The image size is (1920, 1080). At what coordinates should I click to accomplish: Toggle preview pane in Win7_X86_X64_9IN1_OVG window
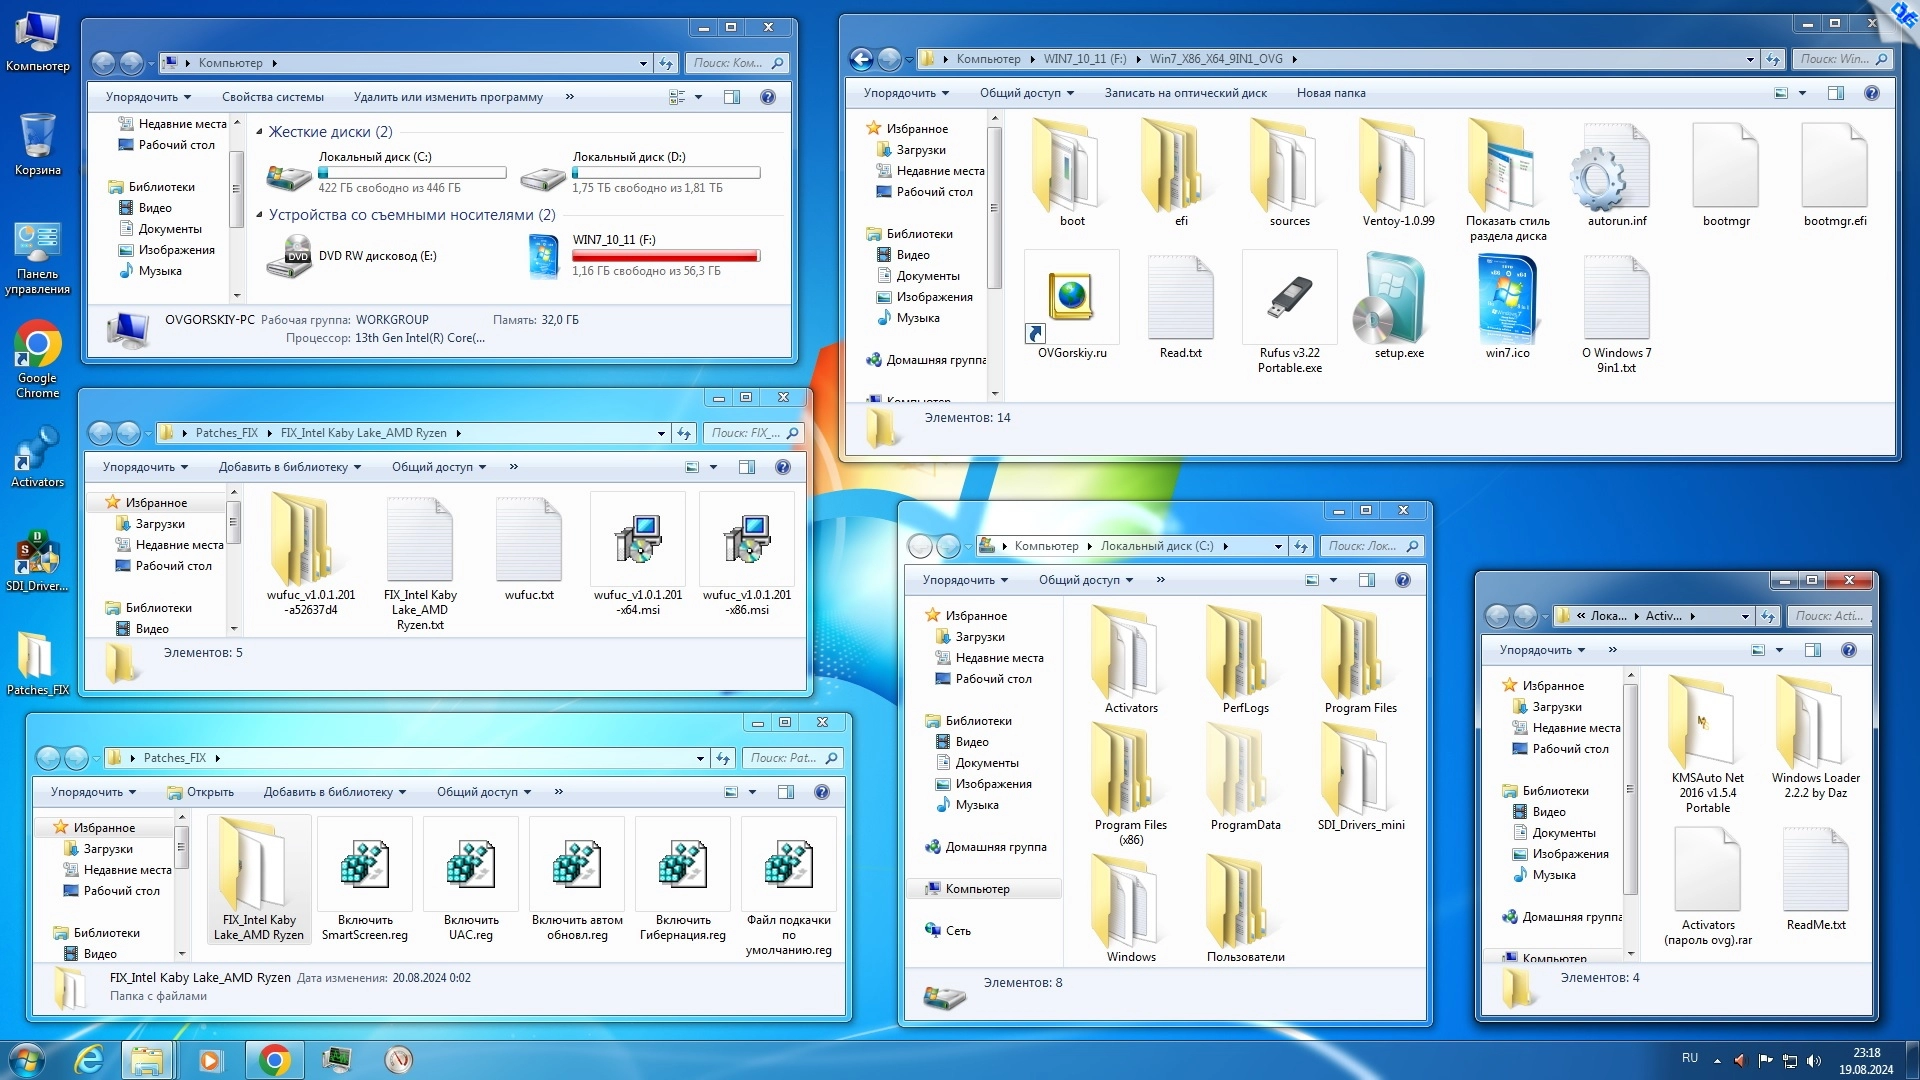[1836, 93]
